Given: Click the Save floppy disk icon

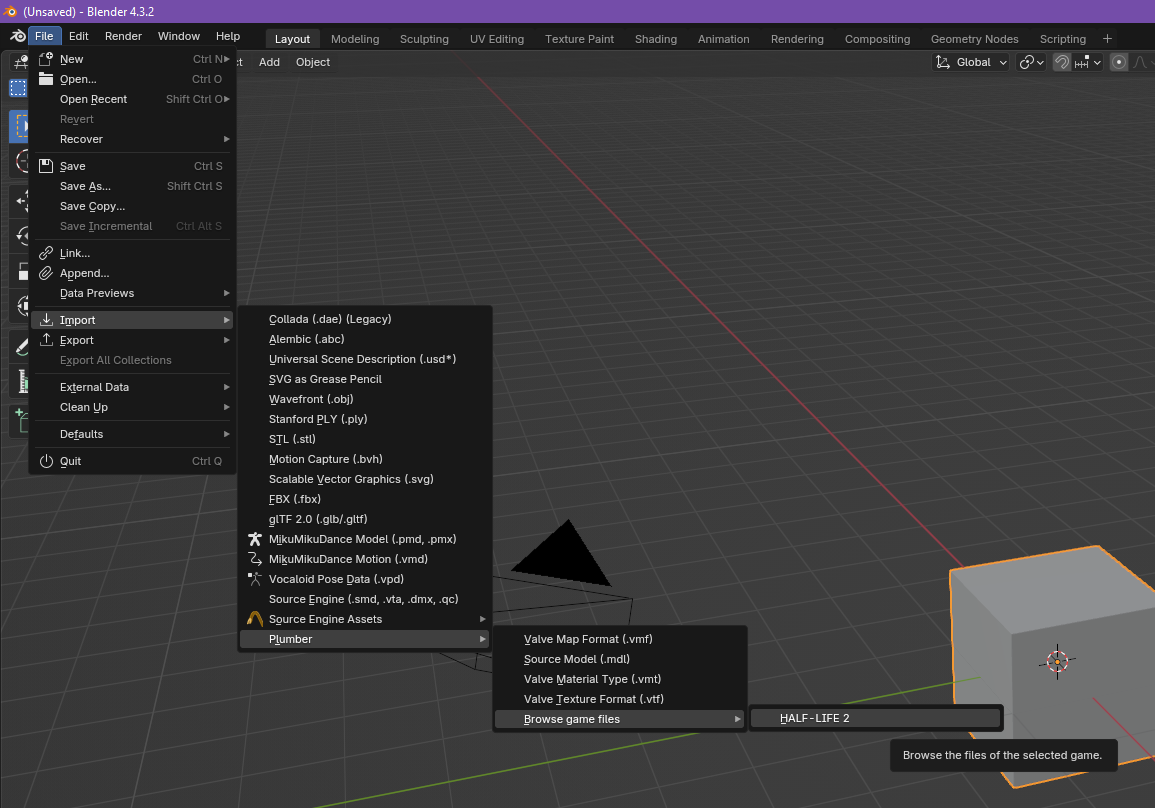Looking at the screenshot, I should tap(45, 166).
